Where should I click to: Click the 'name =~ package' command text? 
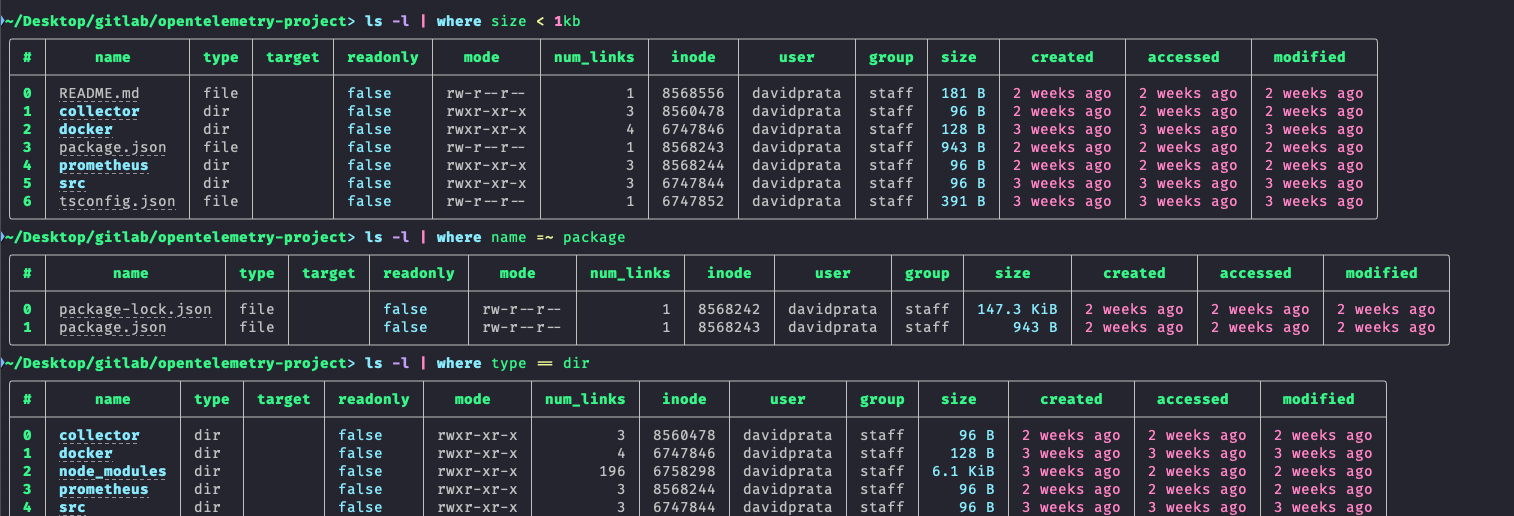click(558, 237)
